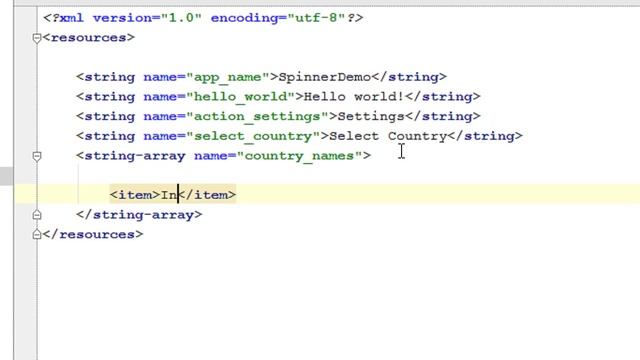This screenshot has width=640, height=360.
Task: Click the Hello world! string content
Action: [x=354, y=97]
